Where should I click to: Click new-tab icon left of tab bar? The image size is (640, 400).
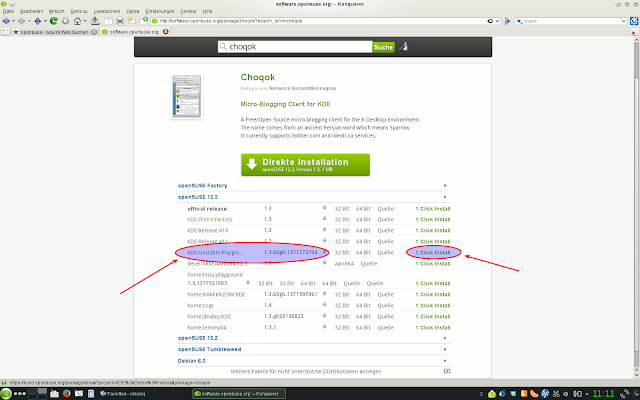click(5, 32)
